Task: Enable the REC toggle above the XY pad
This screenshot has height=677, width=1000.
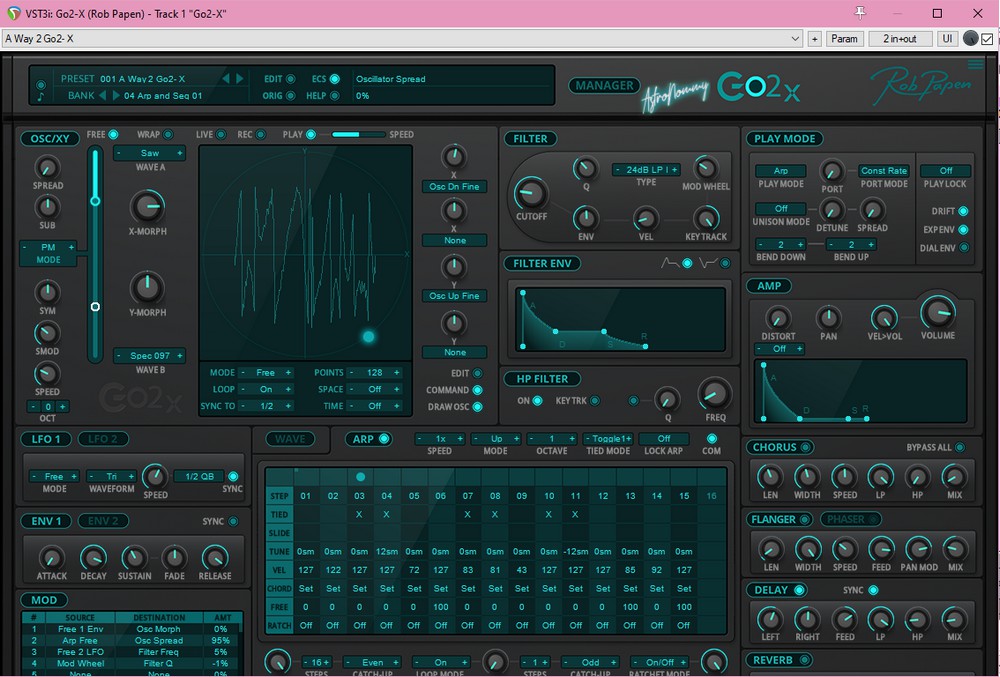Action: (x=260, y=135)
